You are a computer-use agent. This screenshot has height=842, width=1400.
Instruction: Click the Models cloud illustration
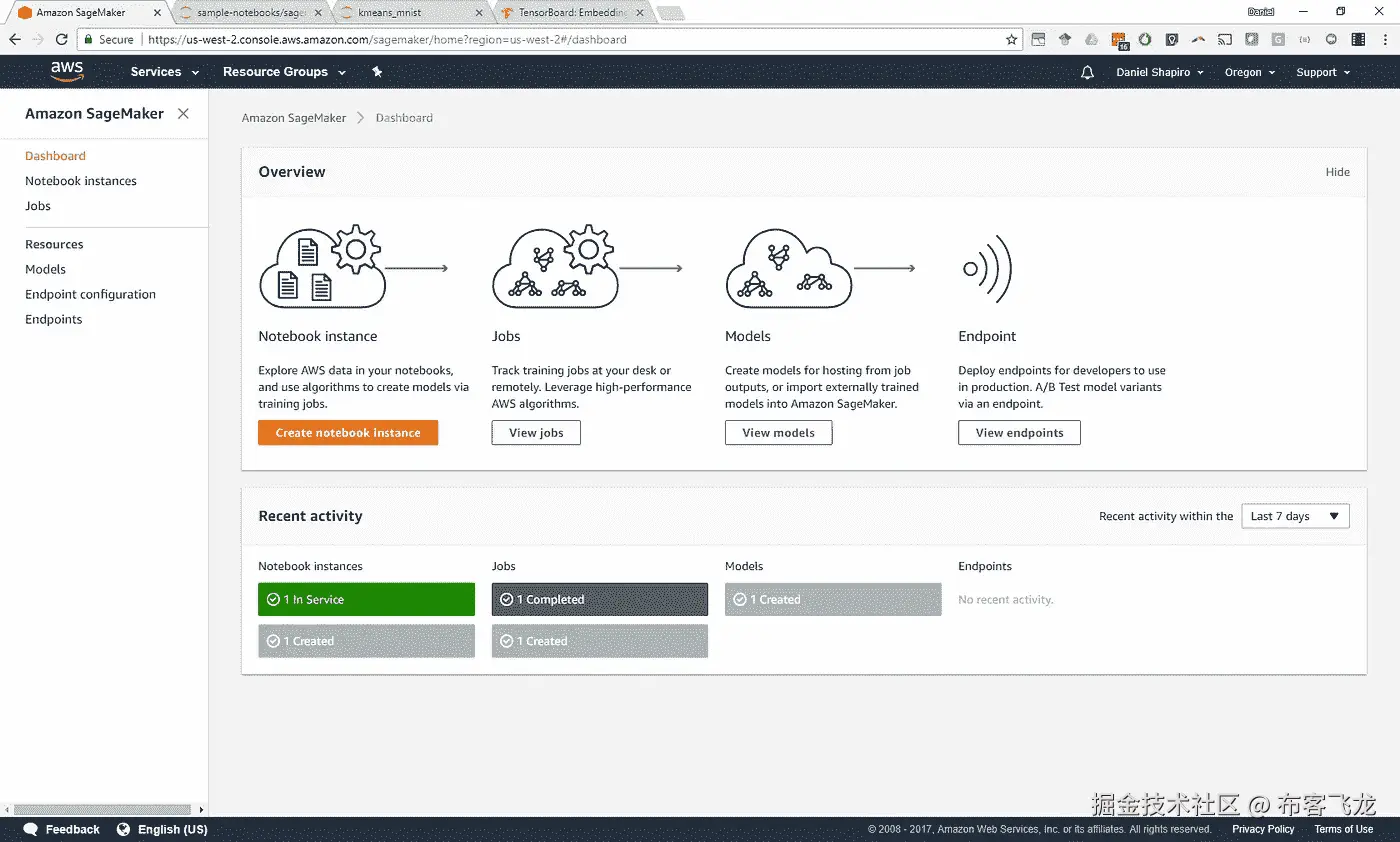[788, 268]
